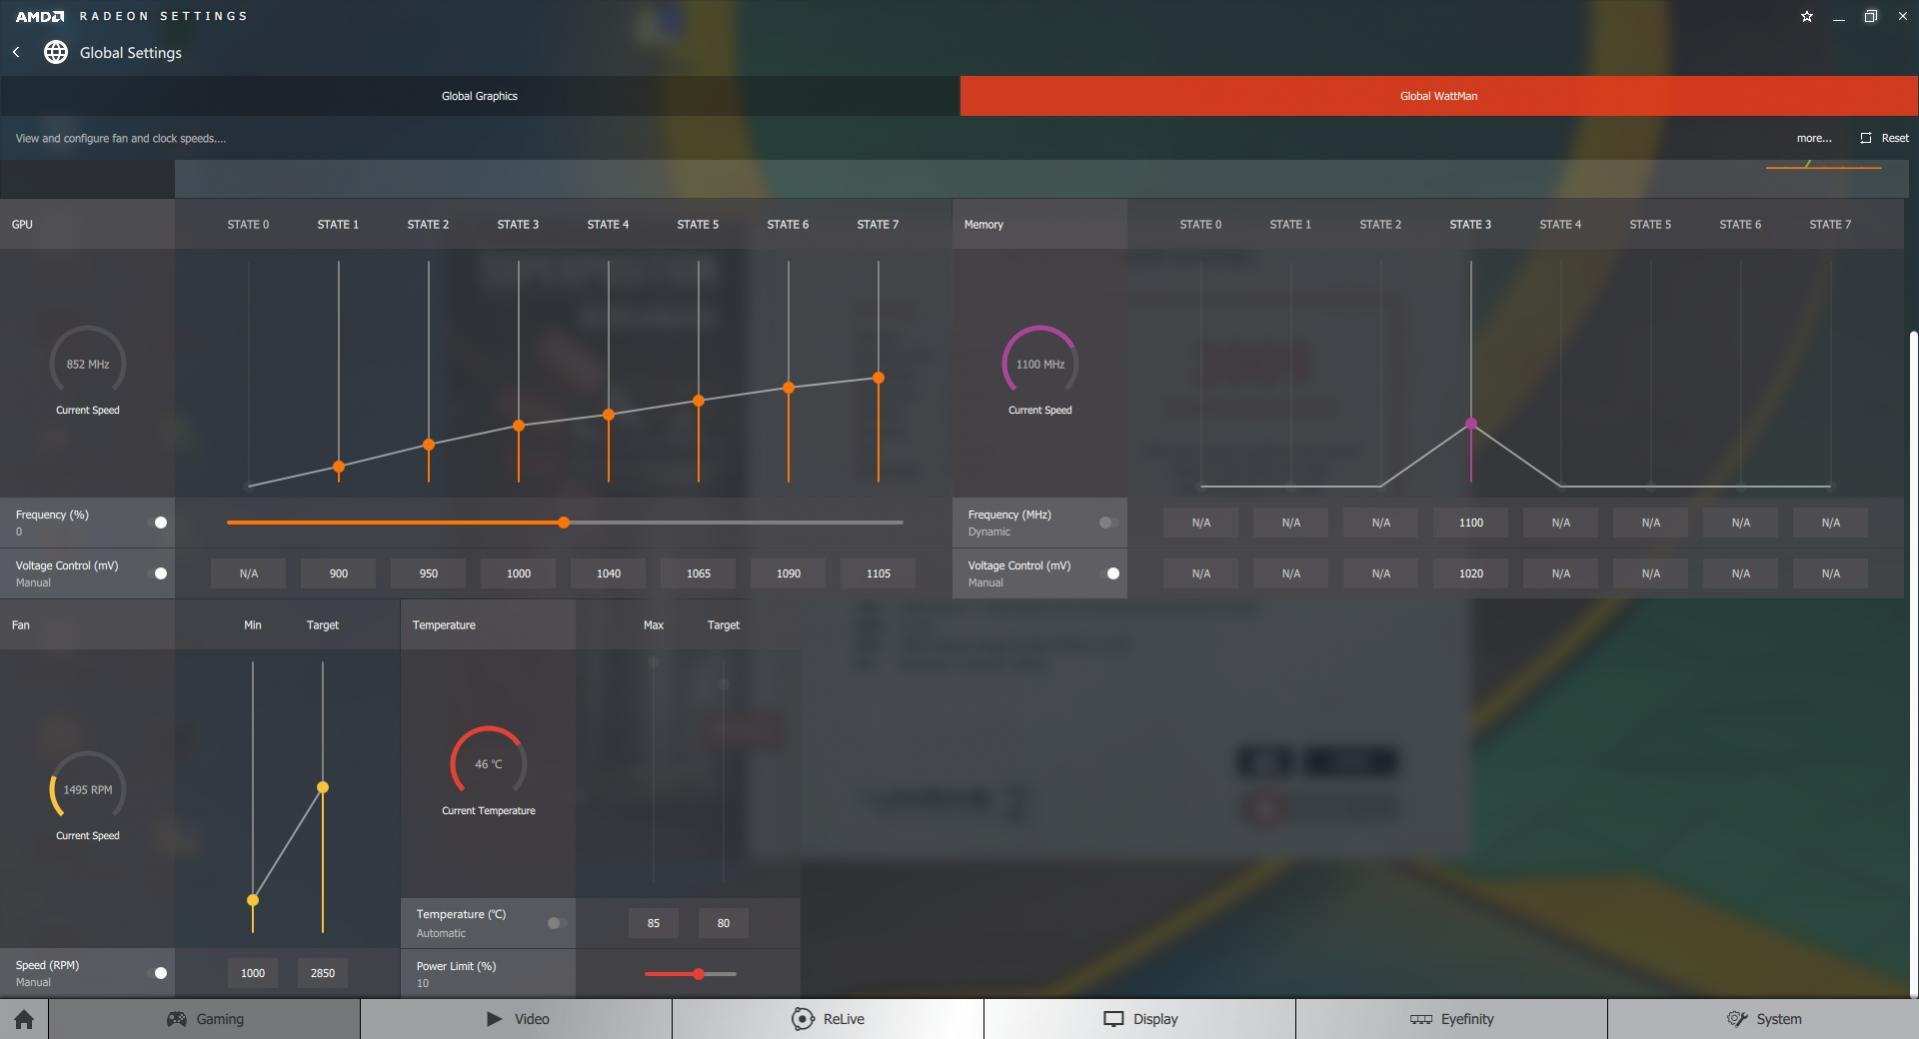This screenshot has height=1039, width=1919.
Task: Open the Gaming section
Action: point(204,1019)
